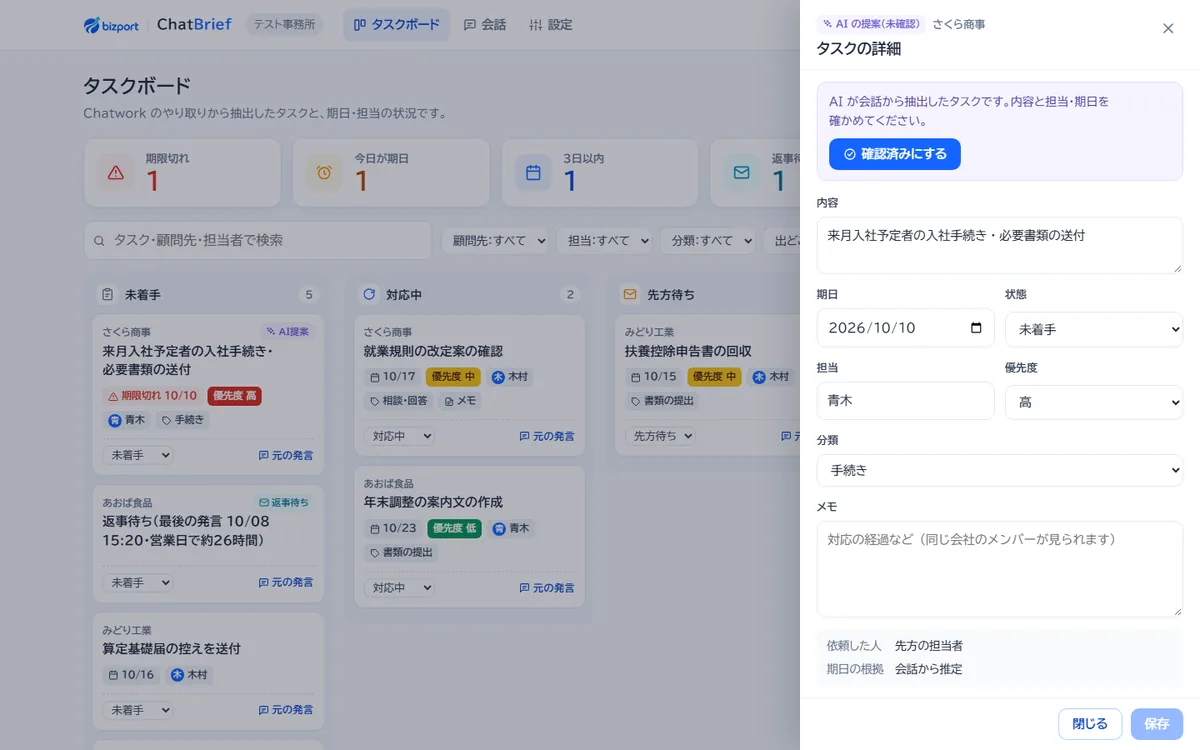Click the 先方待ち column envelope icon
The width and height of the screenshot is (1200, 750).
[630, 295]
